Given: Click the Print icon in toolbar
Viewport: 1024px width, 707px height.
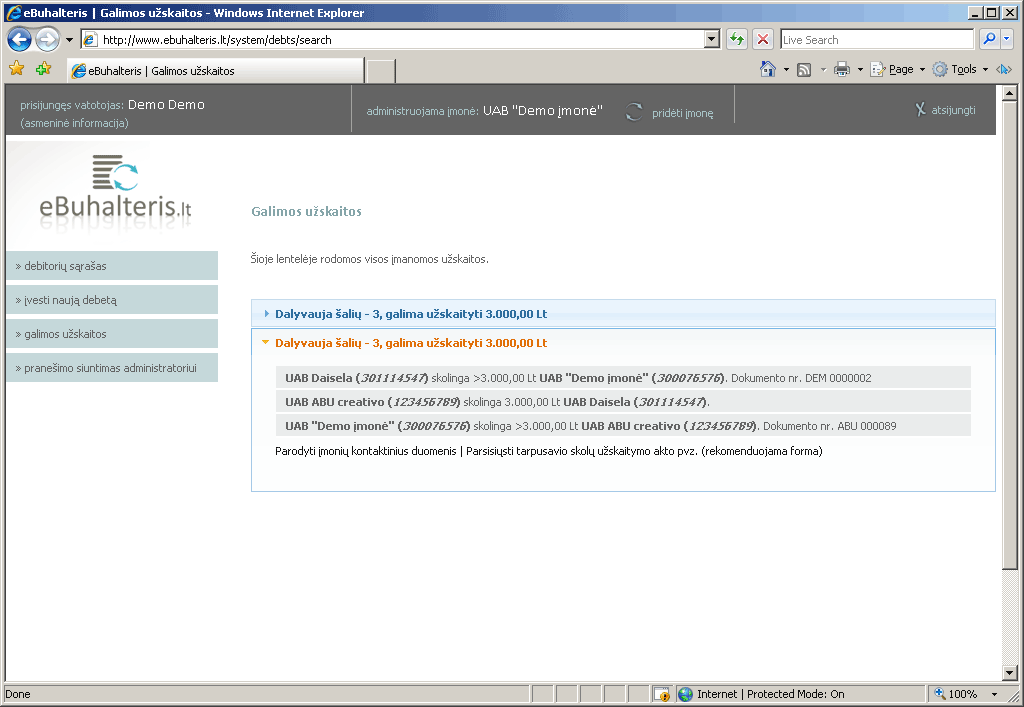Looking at the screenshot, I should tap(842, 69).
